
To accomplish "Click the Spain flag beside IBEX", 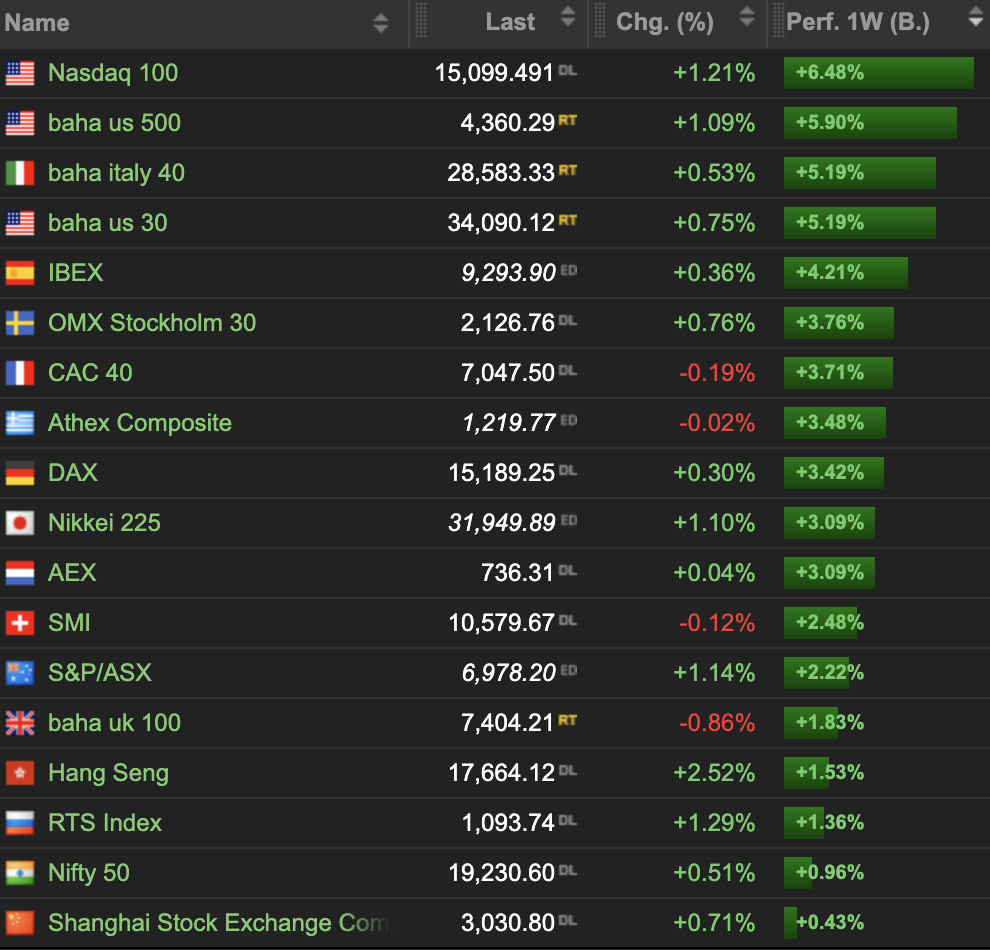I will 20,273.
